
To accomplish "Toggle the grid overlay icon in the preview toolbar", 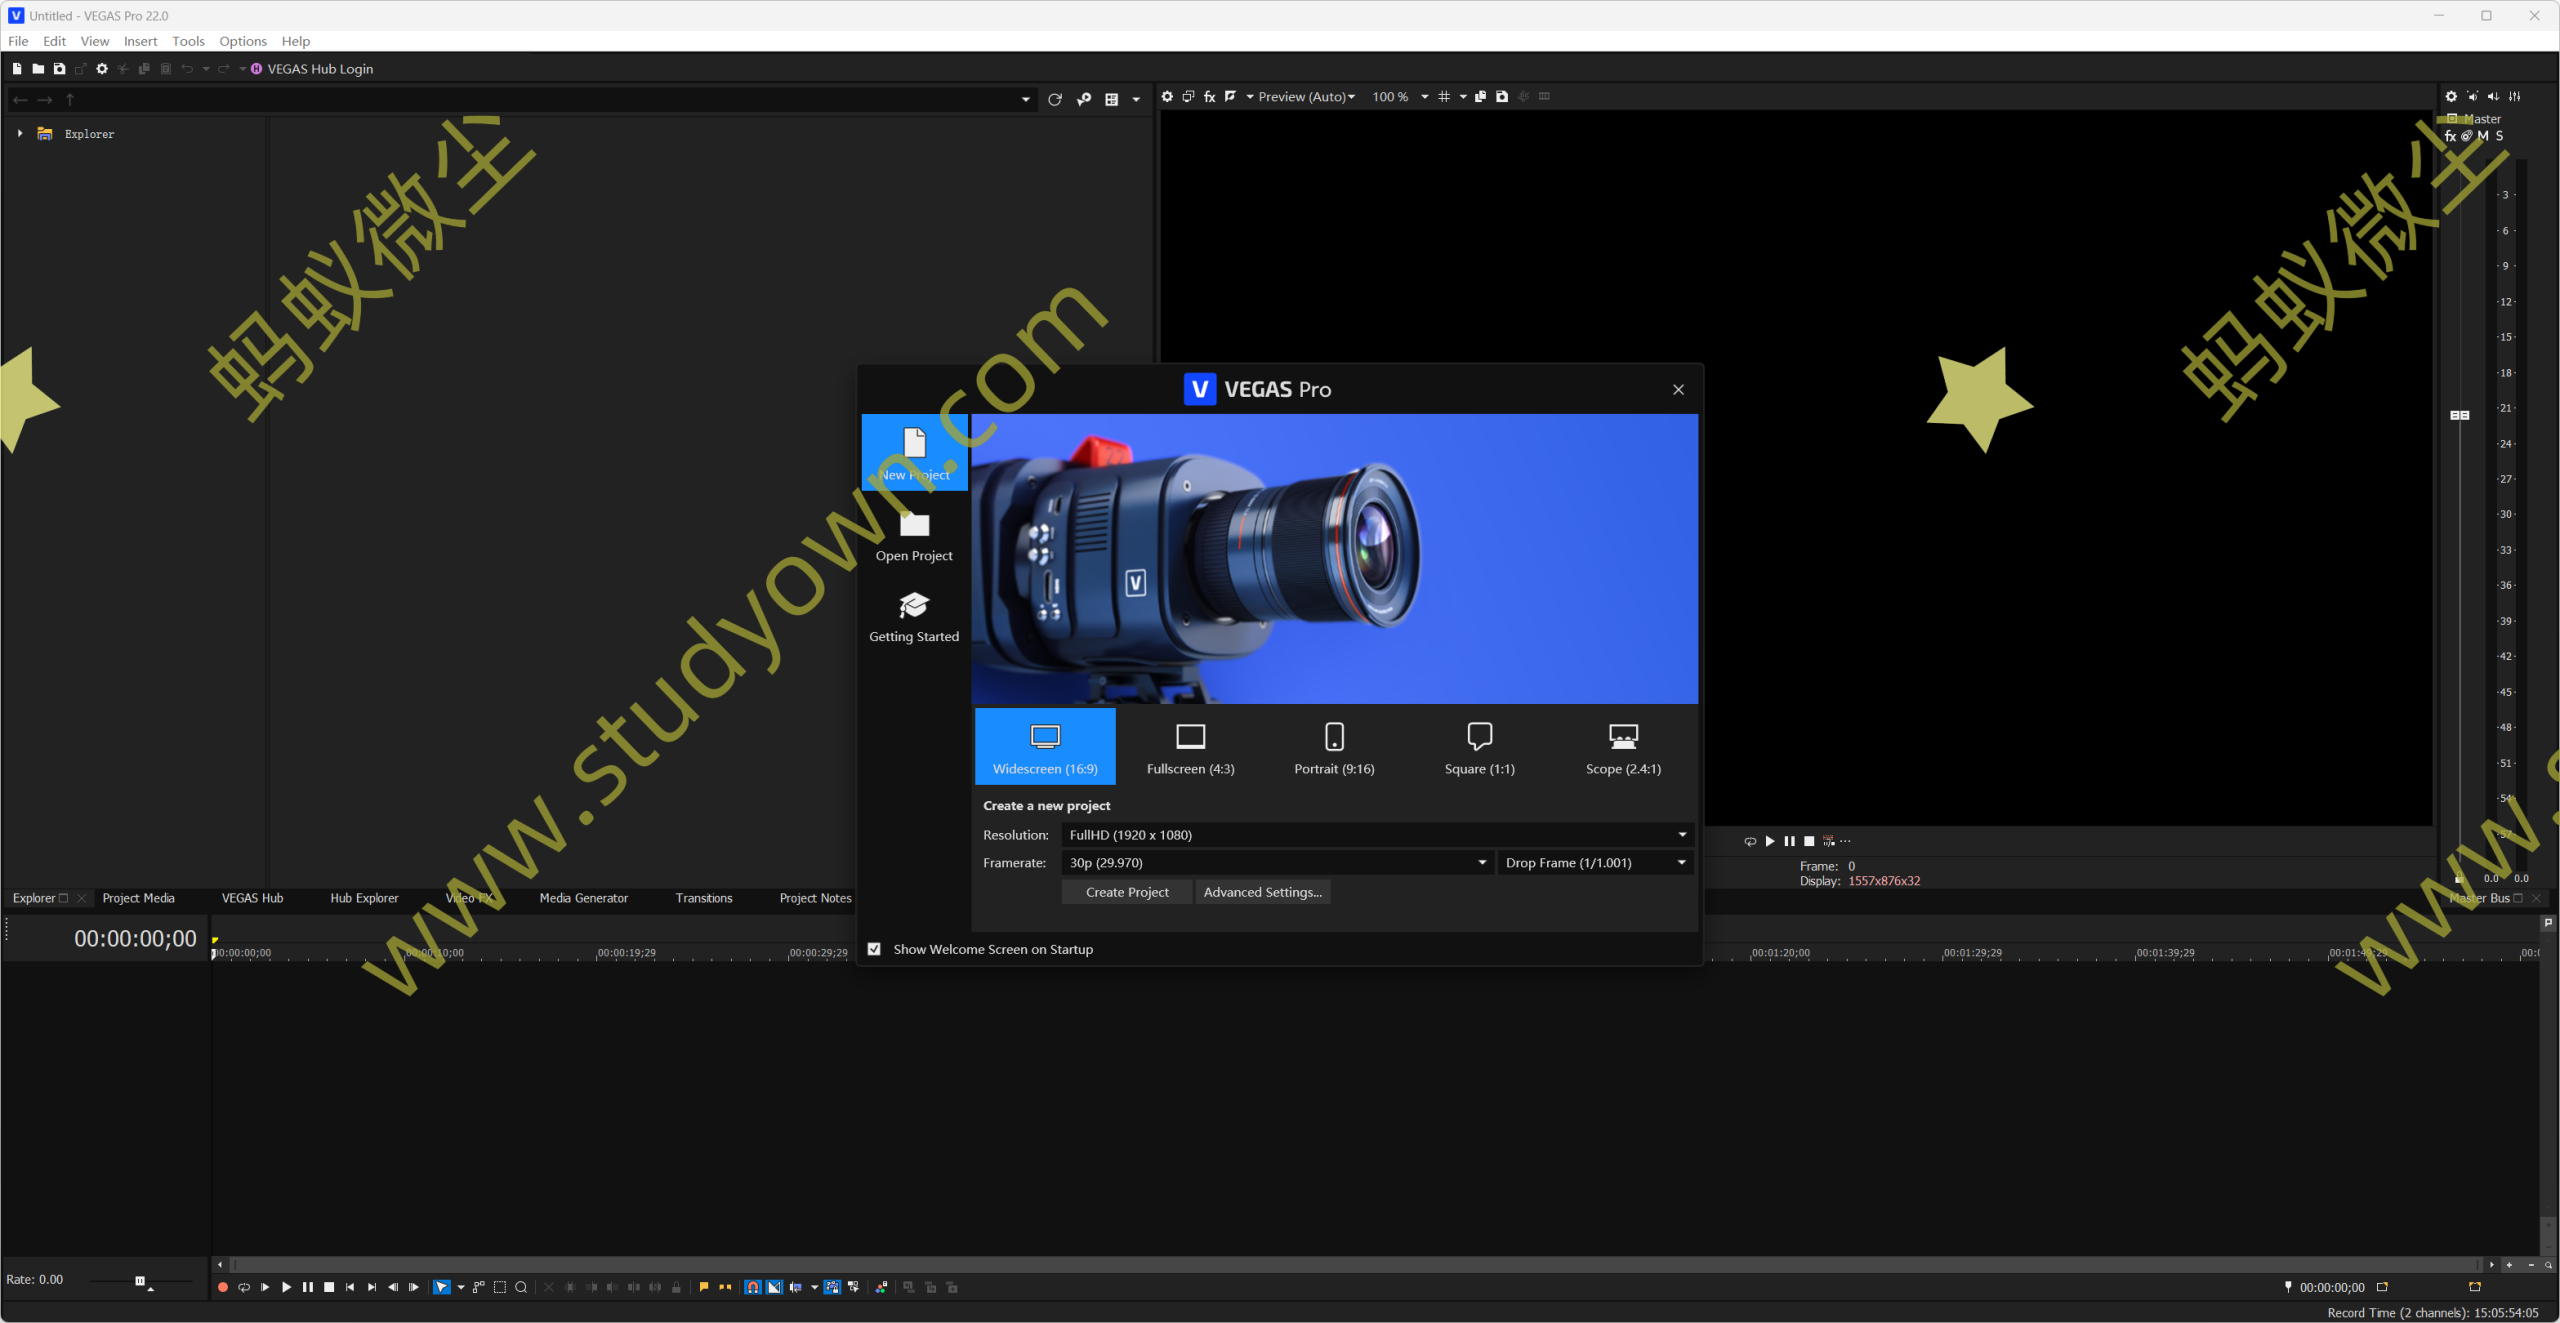I will (1445, 96).
